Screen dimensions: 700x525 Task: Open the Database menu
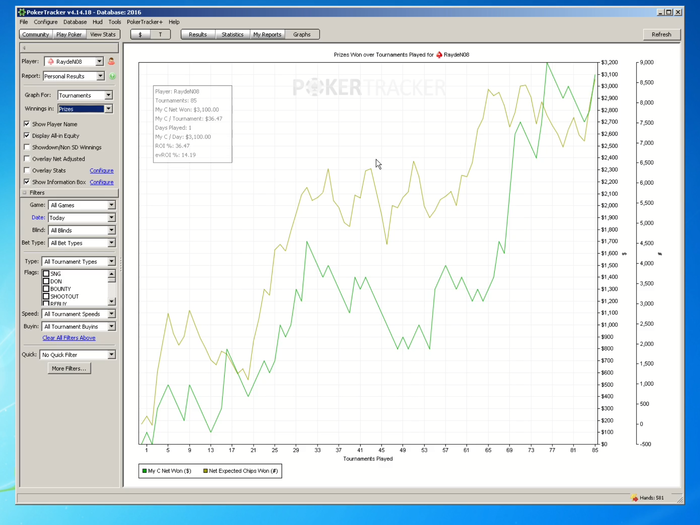point(74,21)
